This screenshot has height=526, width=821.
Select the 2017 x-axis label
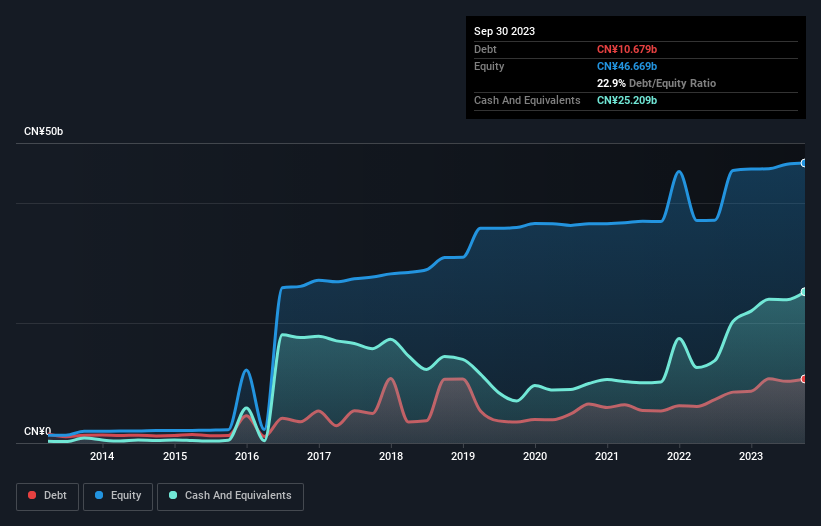click(x=319, y=456)
